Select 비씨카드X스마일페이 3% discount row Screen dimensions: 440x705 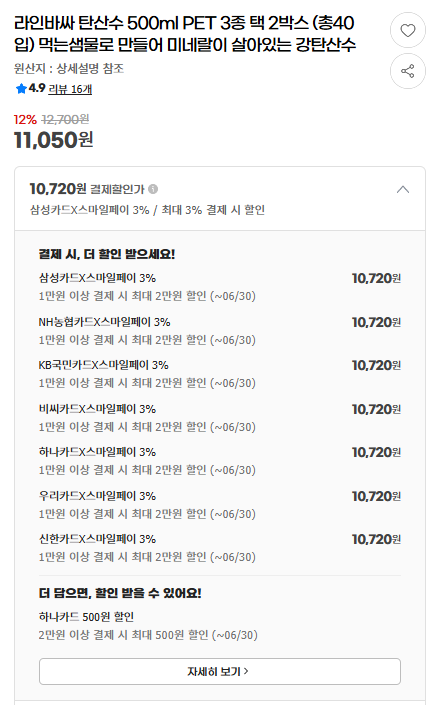220,418
